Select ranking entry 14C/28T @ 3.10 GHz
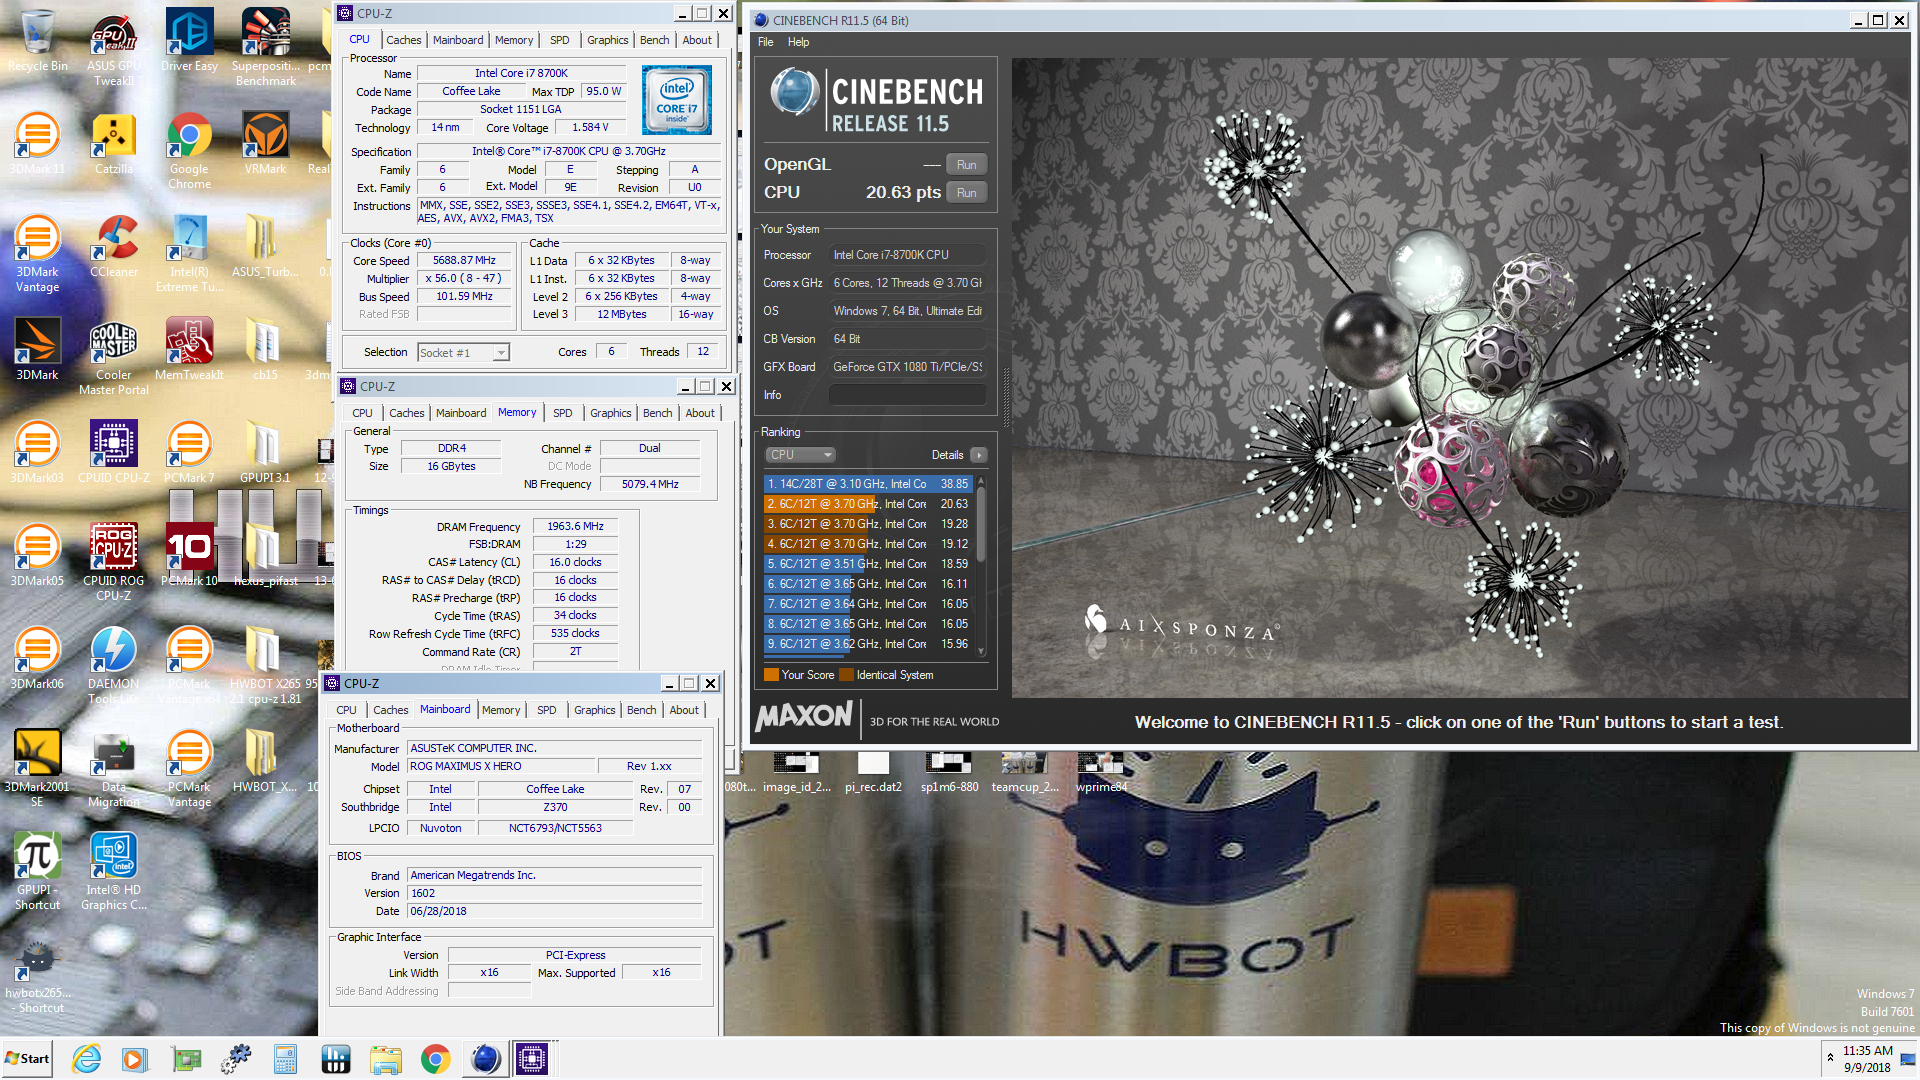Screen dimensions: 1920x1080 (868, 484)
